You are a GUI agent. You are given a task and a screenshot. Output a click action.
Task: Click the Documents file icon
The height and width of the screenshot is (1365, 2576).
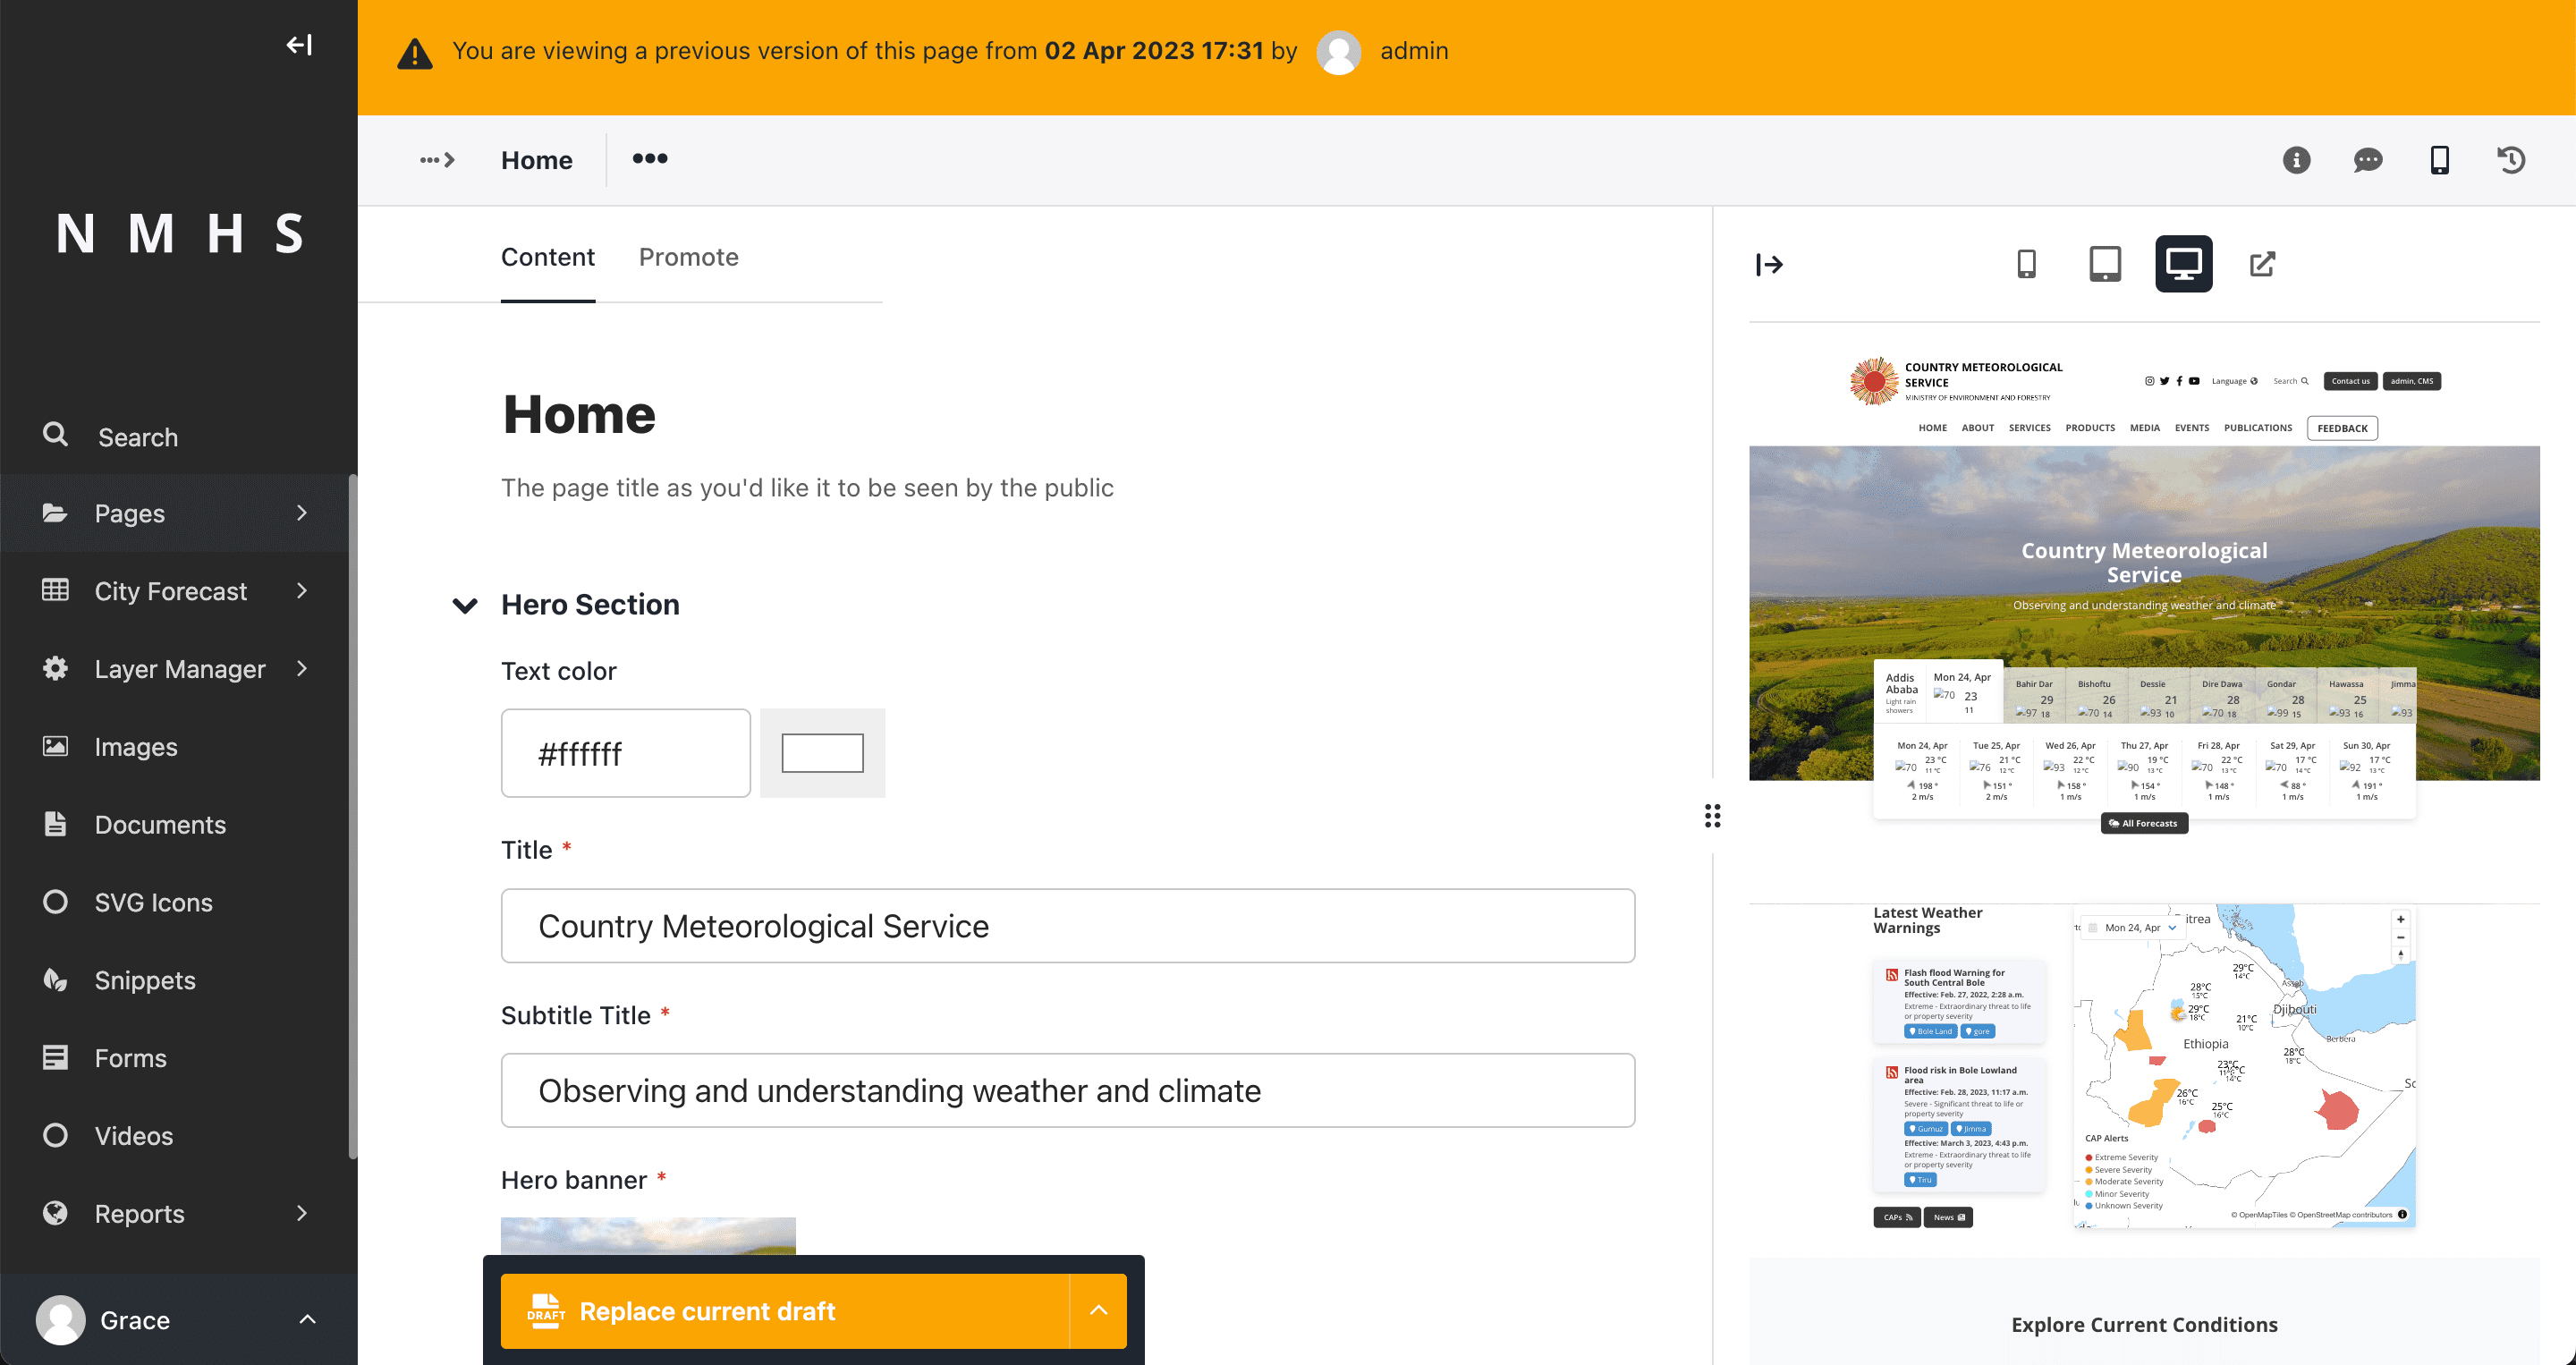(55, 824)
